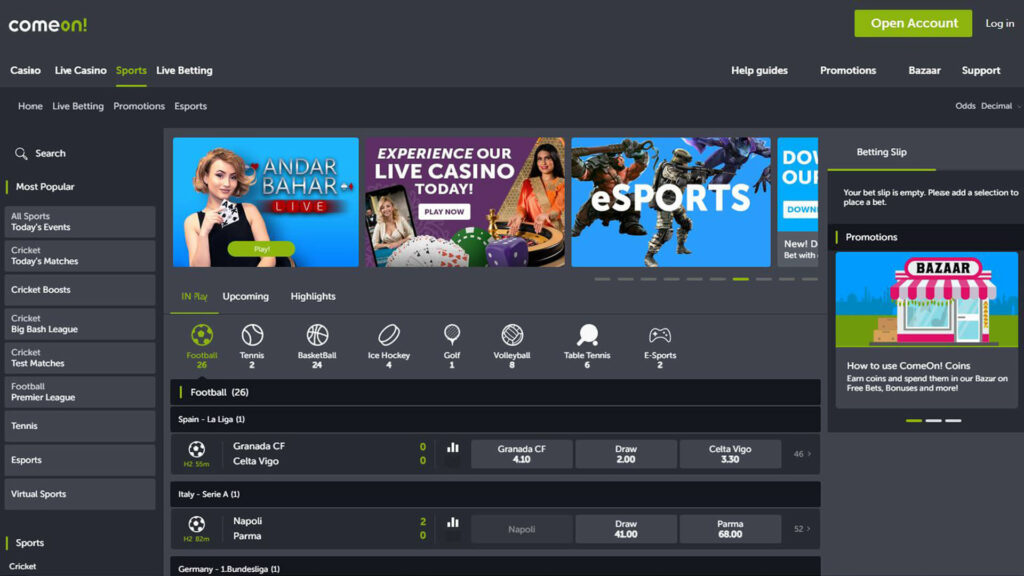Click the Open Account button
This screenshot has width=1024, height=576.
pyautogui.click(x=913, y=24)
